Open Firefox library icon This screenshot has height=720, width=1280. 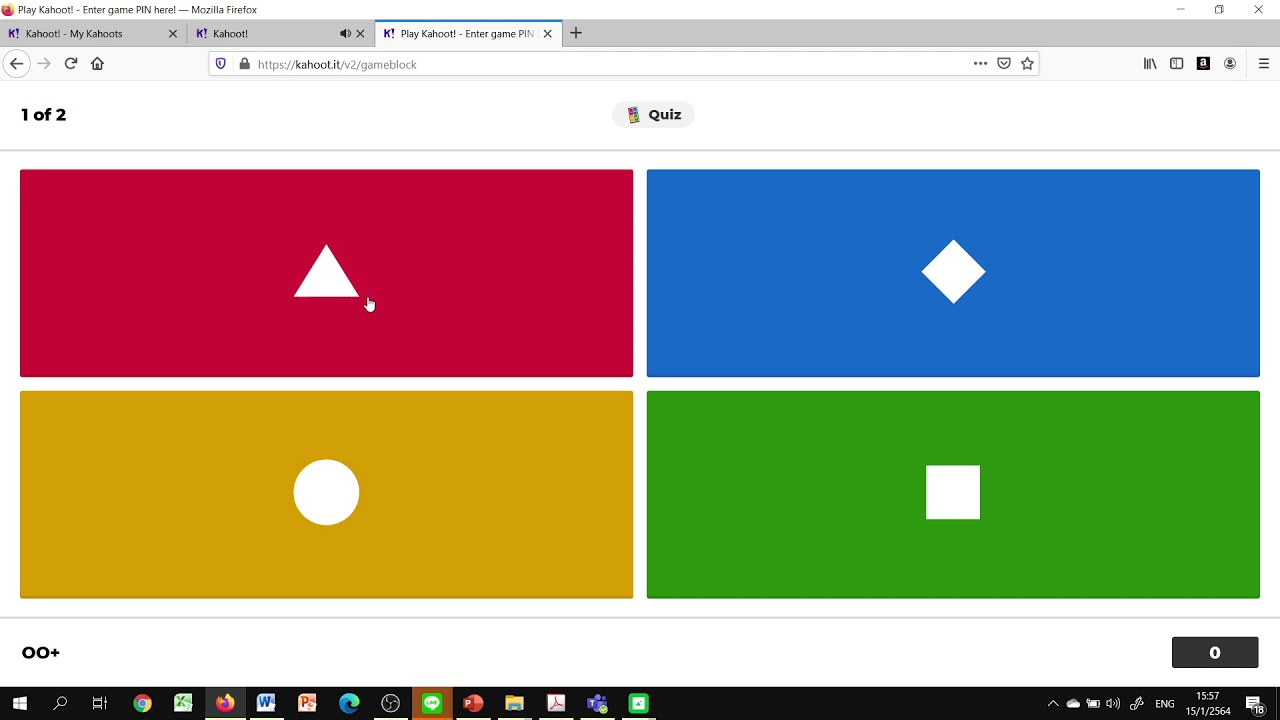1150,63
